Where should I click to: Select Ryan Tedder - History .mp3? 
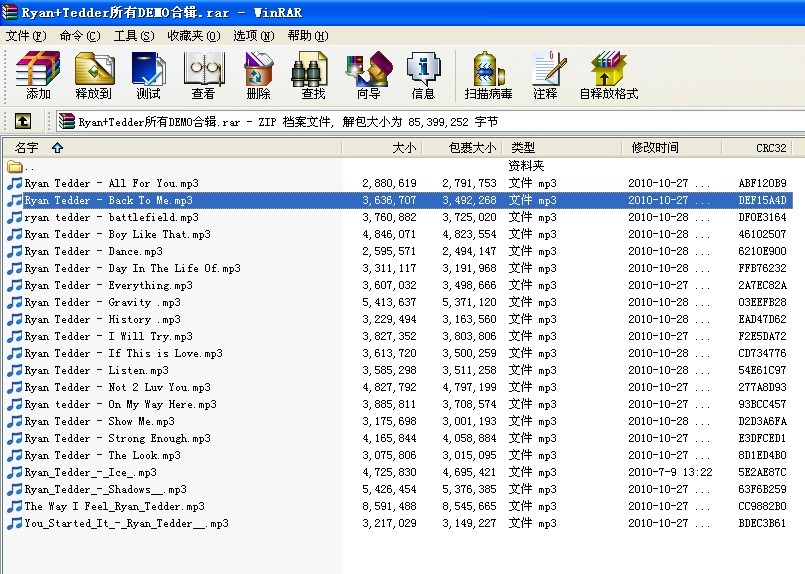[x=102, y=319]
